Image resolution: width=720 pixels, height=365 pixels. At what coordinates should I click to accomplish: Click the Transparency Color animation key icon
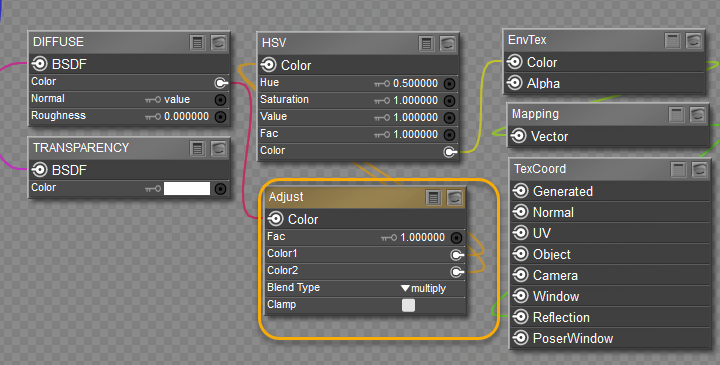[x=153, y=189]
